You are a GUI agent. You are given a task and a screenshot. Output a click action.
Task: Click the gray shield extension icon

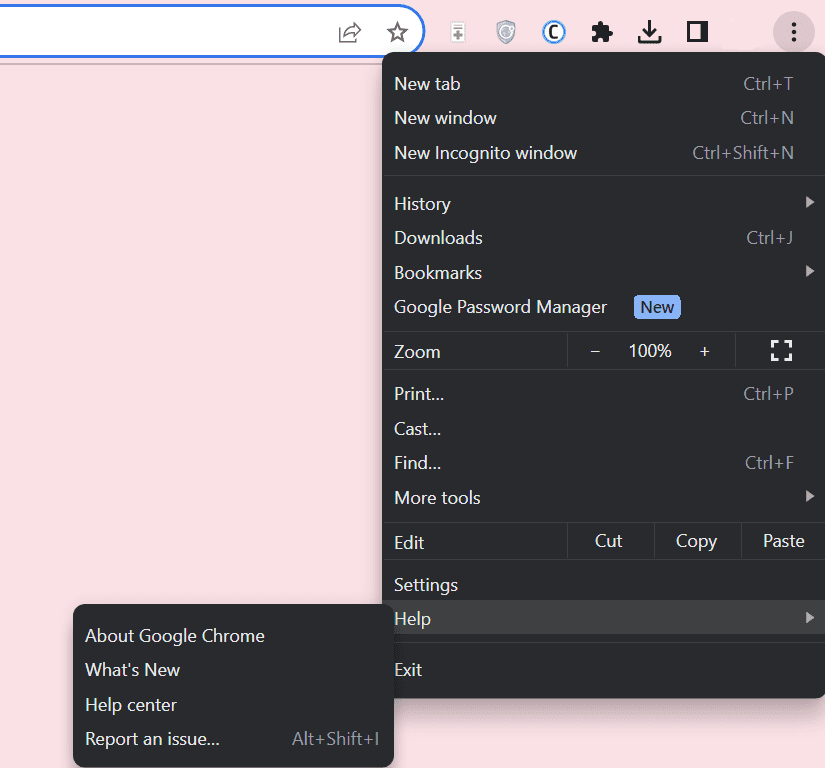pyautogui.click(x=506, y=33)
